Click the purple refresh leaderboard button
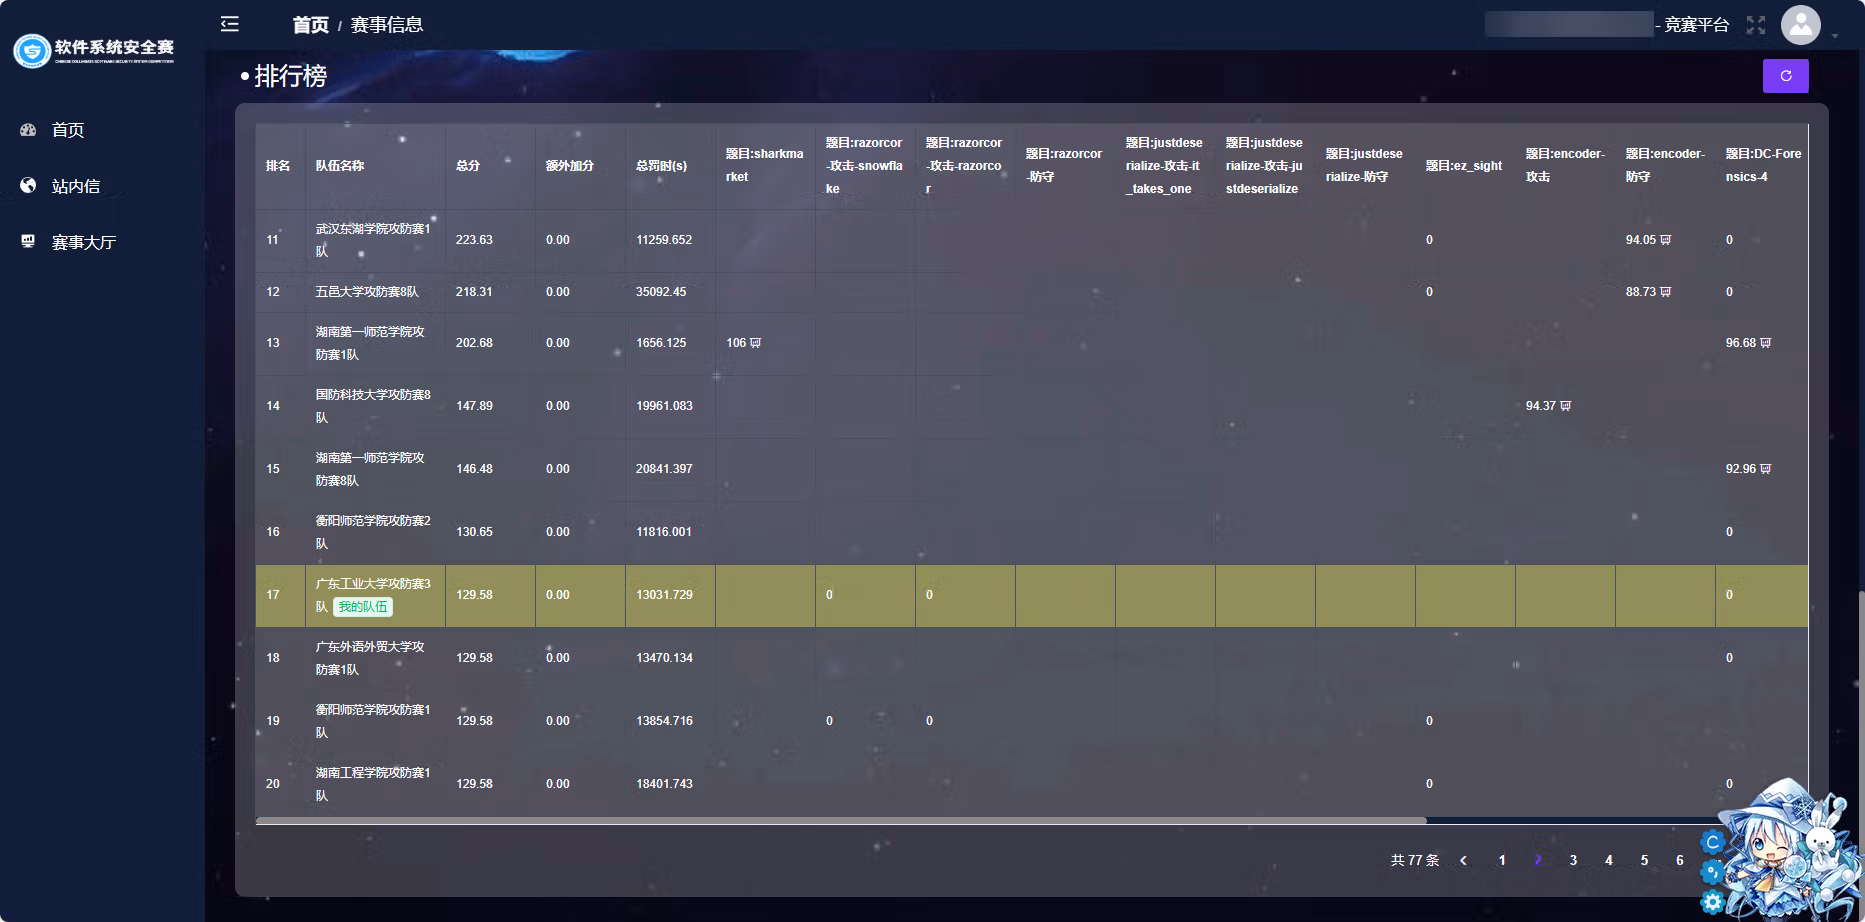This screenshot has height=922, width=1865. (1785, 76)
